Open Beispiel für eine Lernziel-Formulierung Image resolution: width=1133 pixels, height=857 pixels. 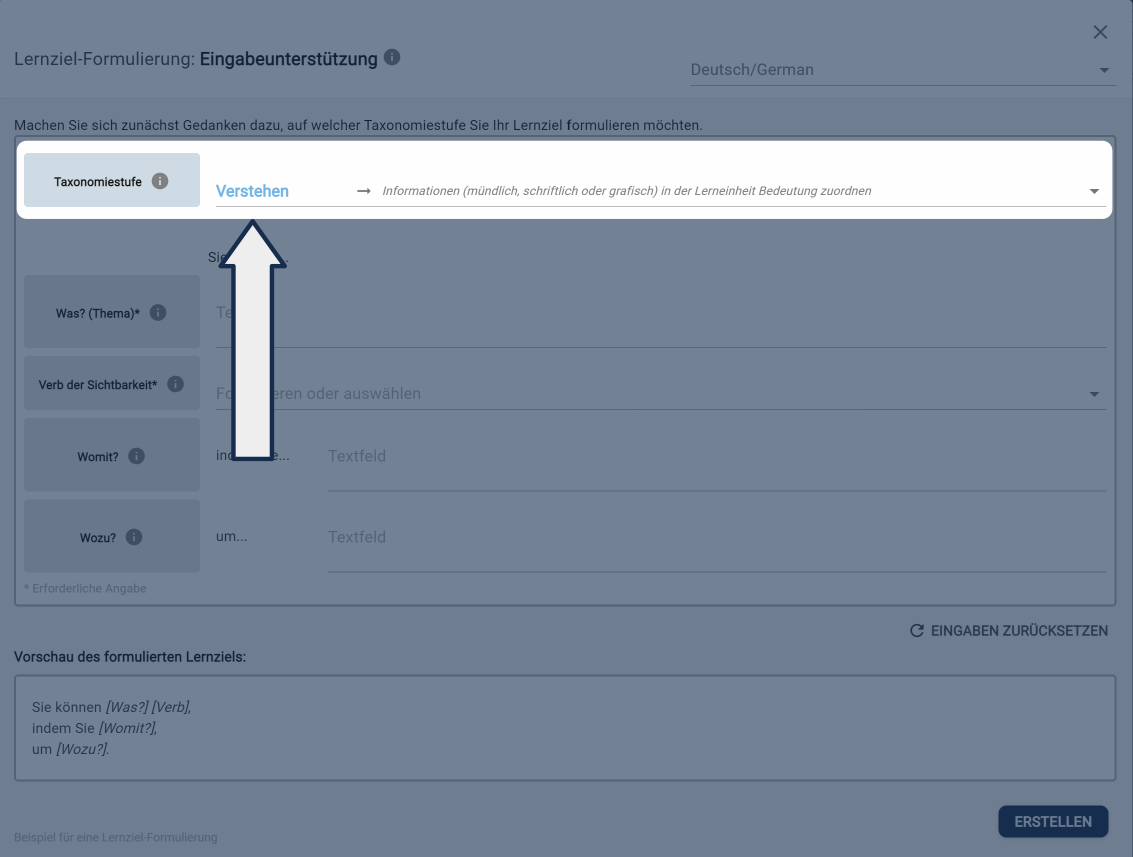pyautogui.click(x=116, y=837)
